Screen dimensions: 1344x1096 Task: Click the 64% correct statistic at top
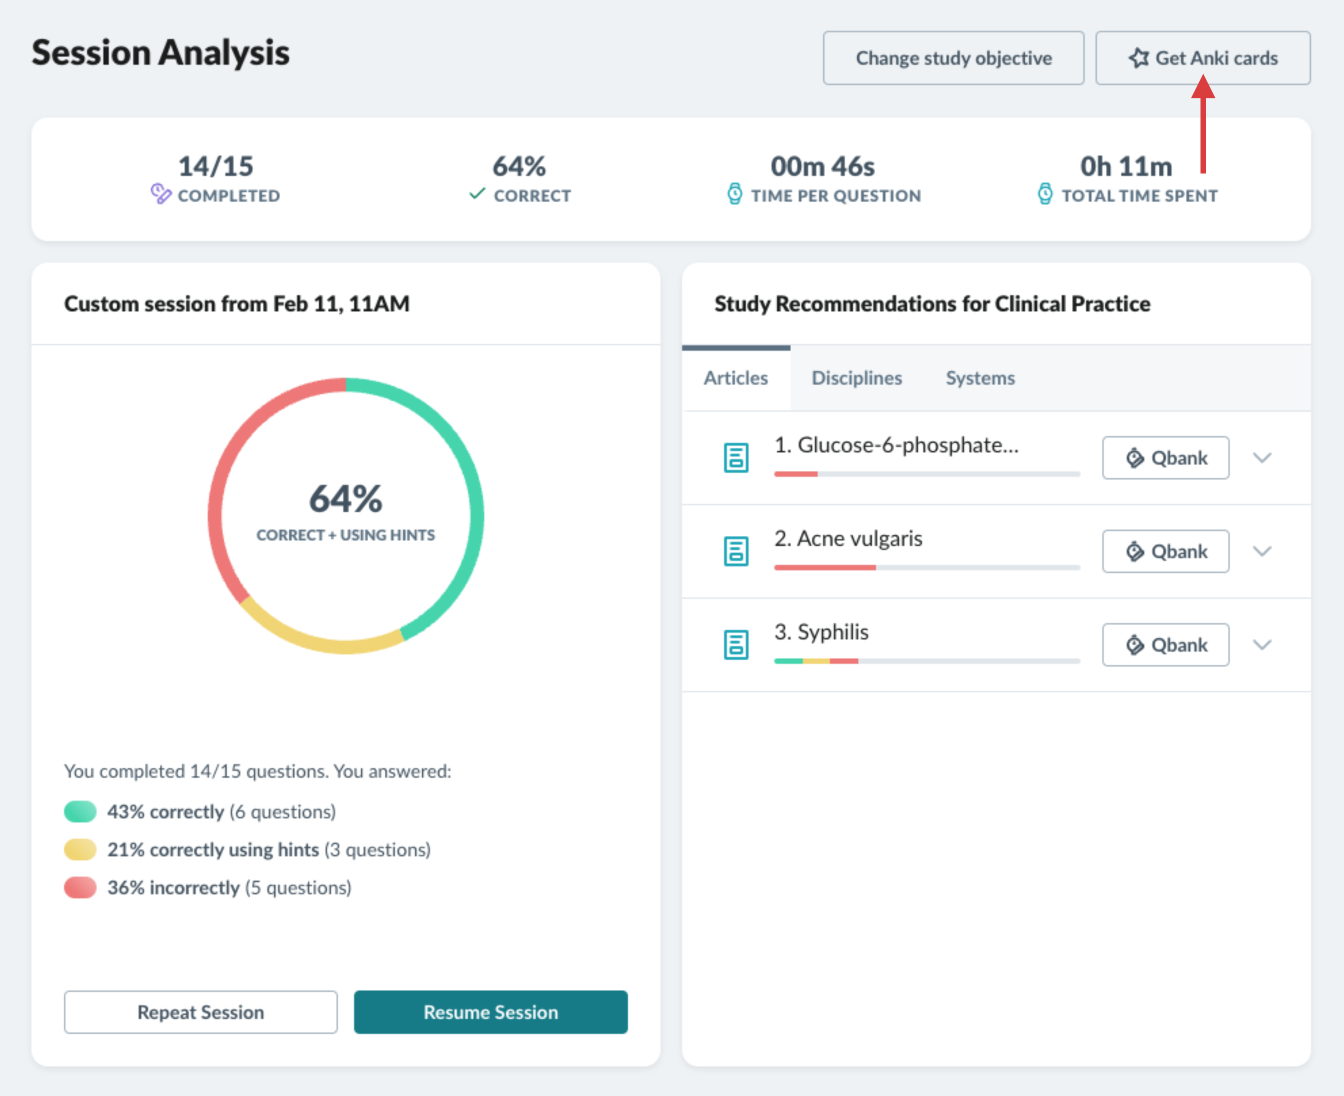(519, 166)
